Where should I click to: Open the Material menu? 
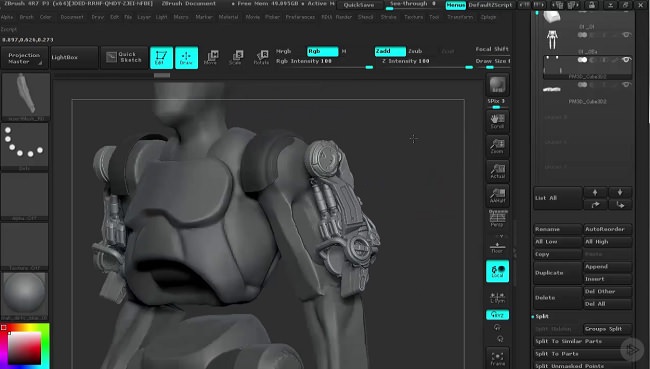pyautogui.click(x=228, y=17)
